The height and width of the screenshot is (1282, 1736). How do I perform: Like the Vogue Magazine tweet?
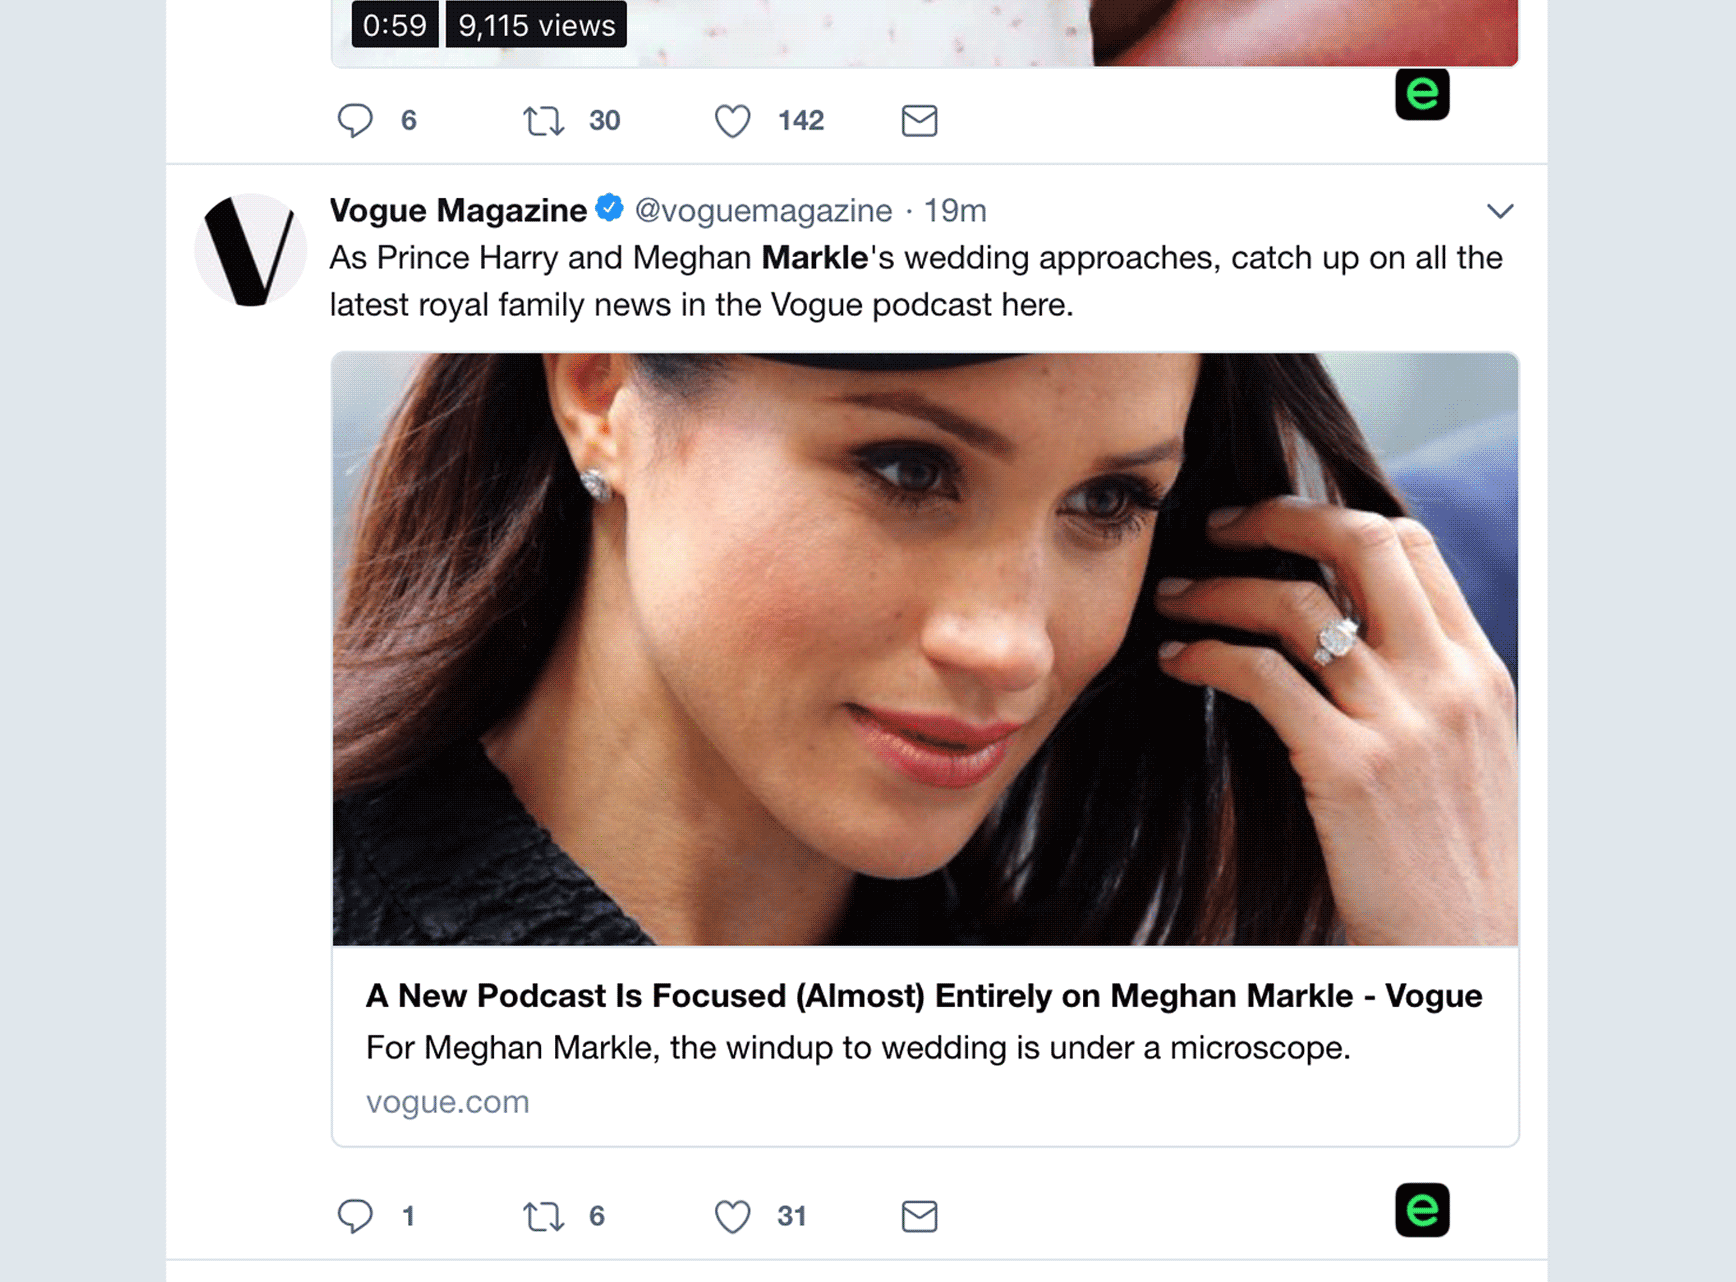pyautogui.click(x=732, y=1216)
